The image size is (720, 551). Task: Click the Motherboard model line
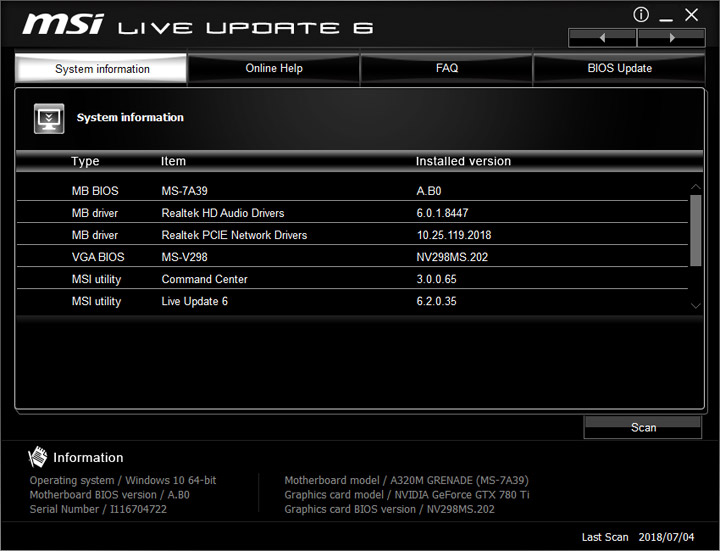[406, 480]
